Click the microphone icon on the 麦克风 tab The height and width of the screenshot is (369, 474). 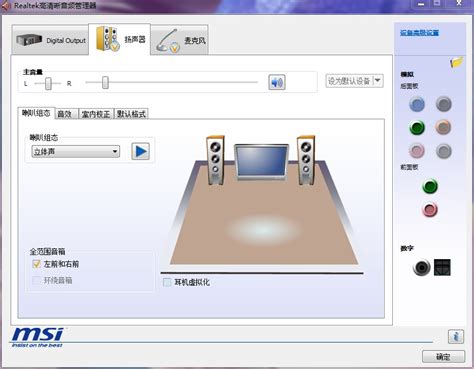[x=169, y=41]
